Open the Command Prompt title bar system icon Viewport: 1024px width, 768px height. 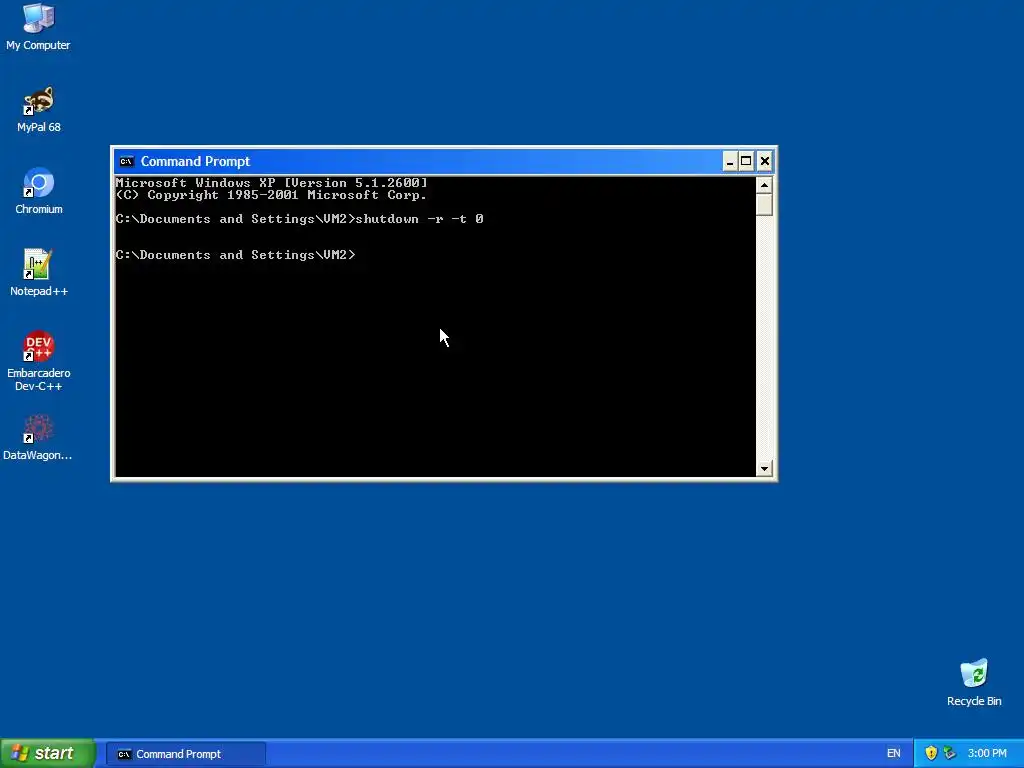[127, 161]
